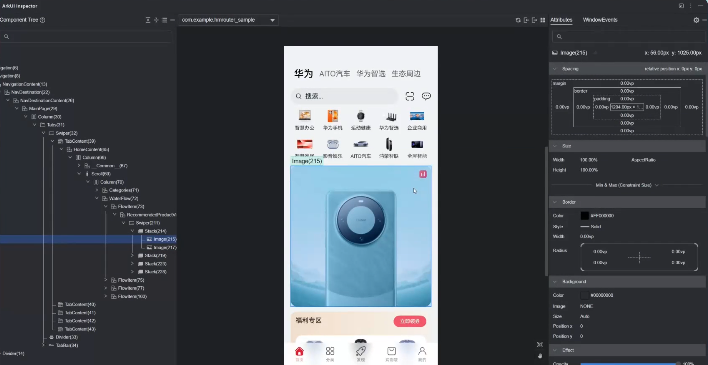This screenshot has width=708, height=365.
Task: Tap the four-squares category icon in the bottom bar
Action: click(330, 351)
